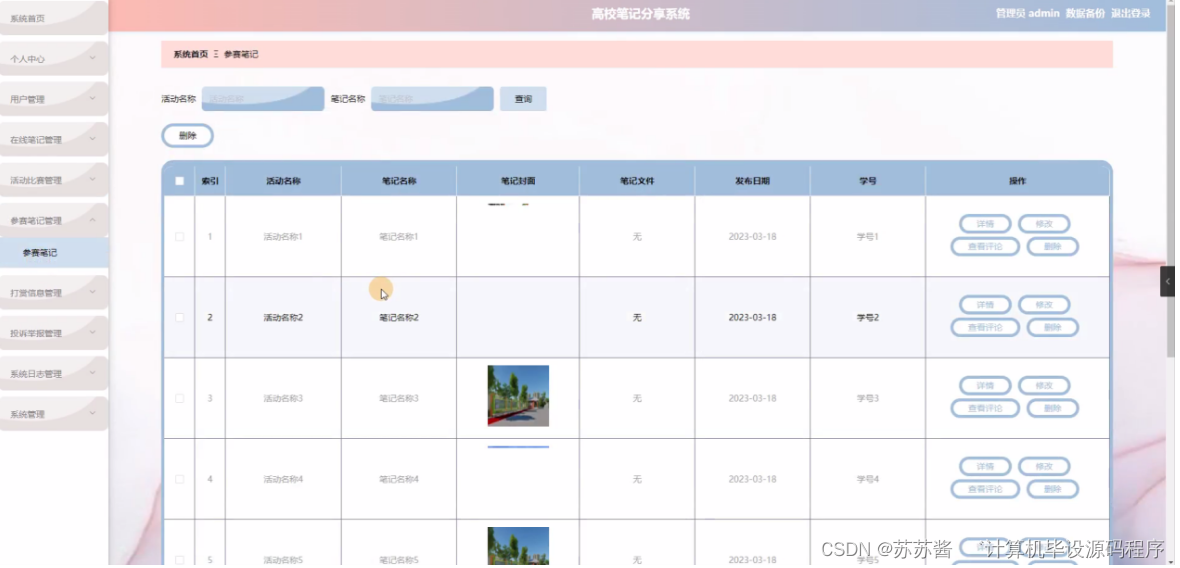The image size is (1180, 568).
Task: Go to 系统首页 in the sidebar
Action: click(53, 18)
